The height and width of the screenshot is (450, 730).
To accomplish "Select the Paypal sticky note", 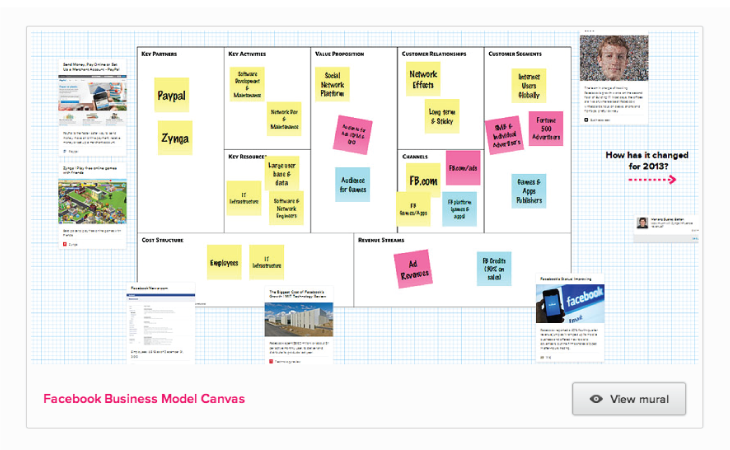I will tap(171, 95).
